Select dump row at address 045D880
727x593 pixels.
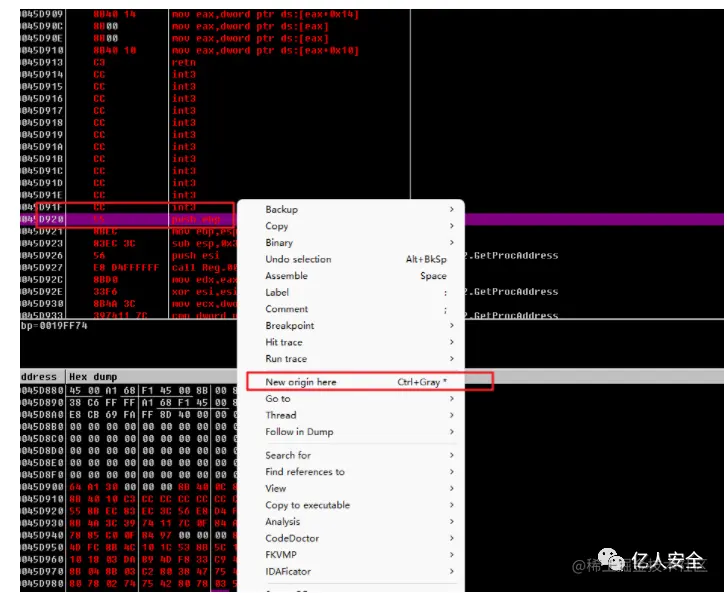pos(128,391)
